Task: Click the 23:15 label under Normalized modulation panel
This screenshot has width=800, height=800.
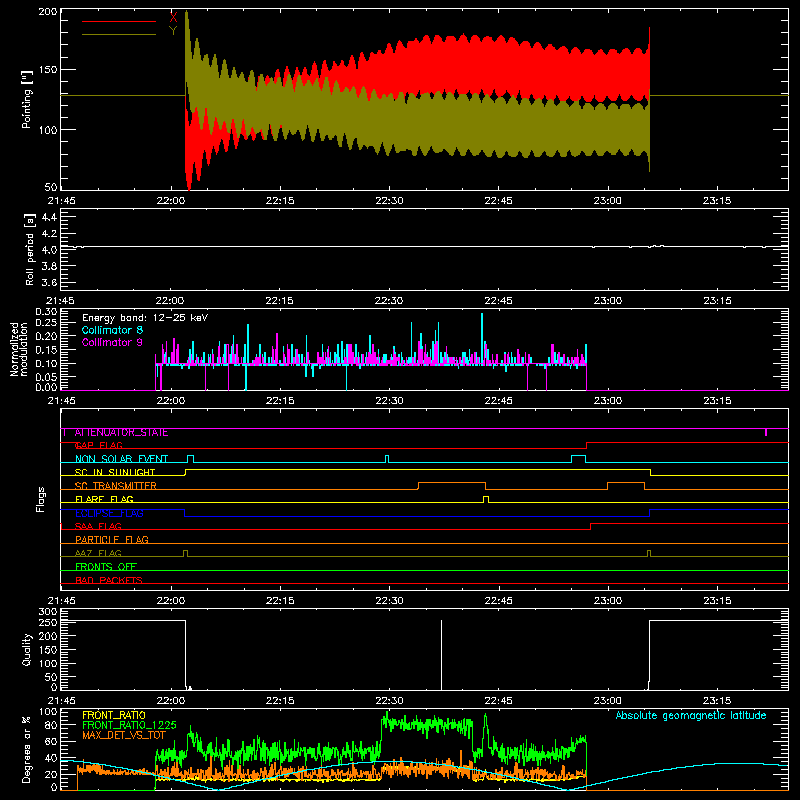Action: [717, 401]
